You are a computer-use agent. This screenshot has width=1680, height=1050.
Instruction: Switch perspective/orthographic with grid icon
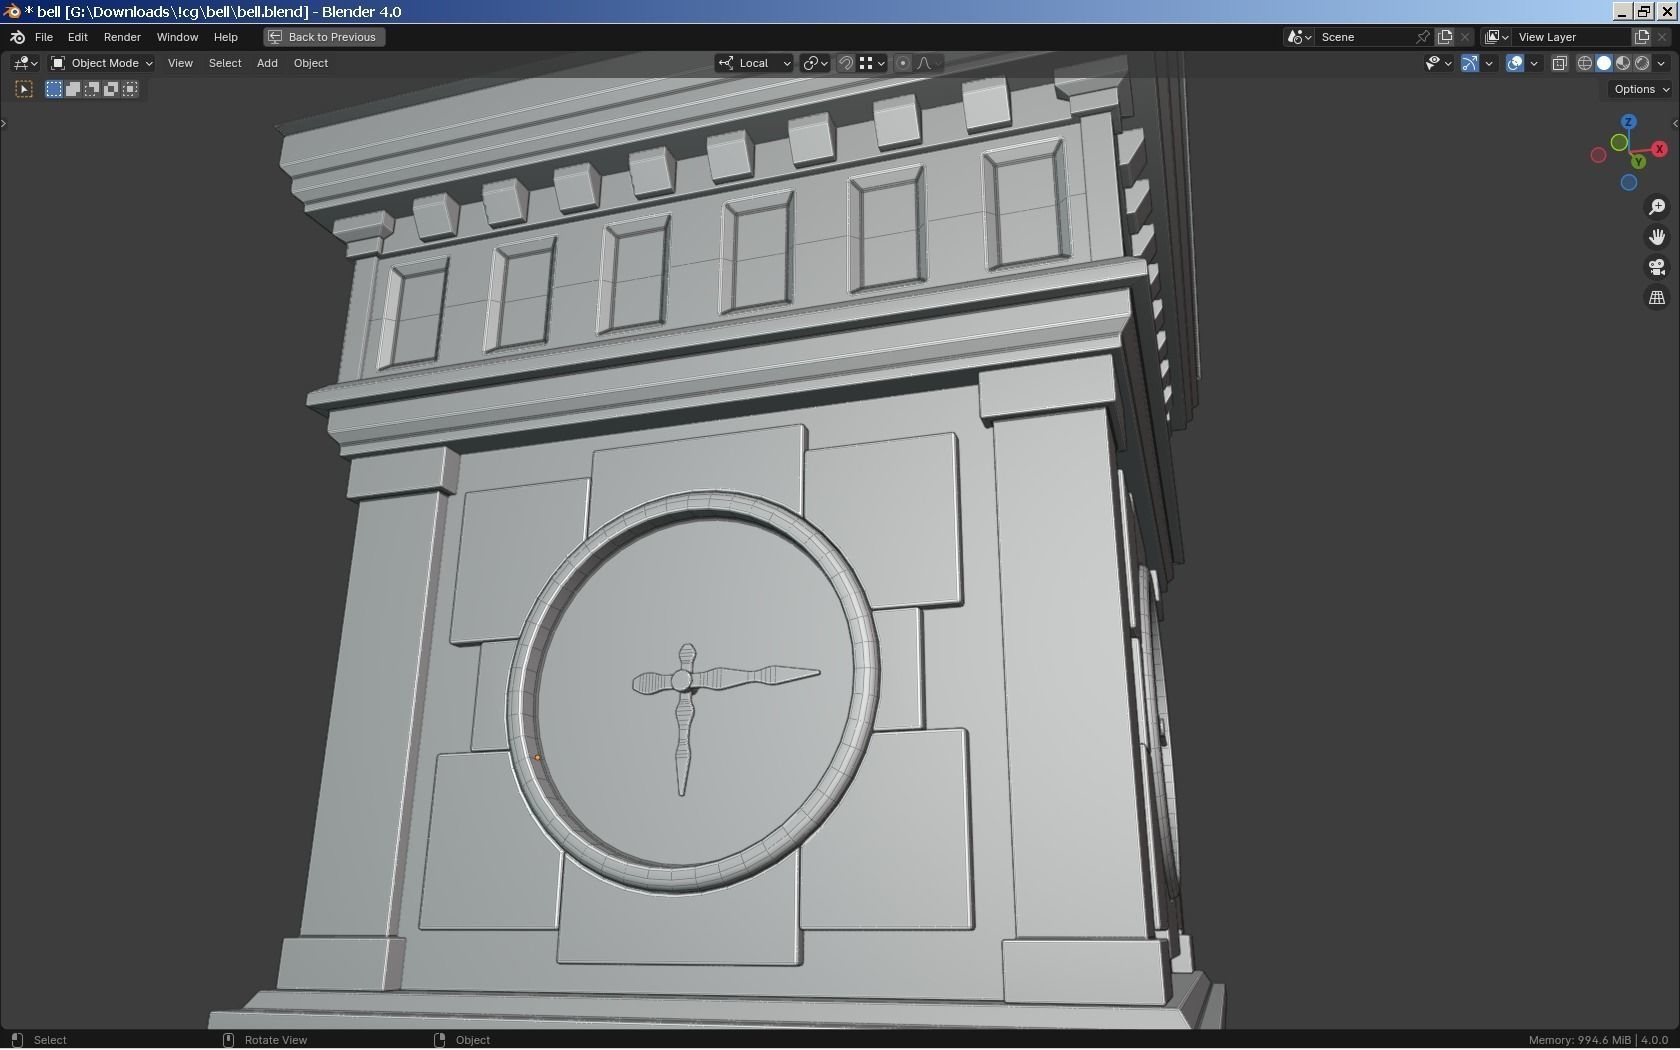click(1657, 298)
